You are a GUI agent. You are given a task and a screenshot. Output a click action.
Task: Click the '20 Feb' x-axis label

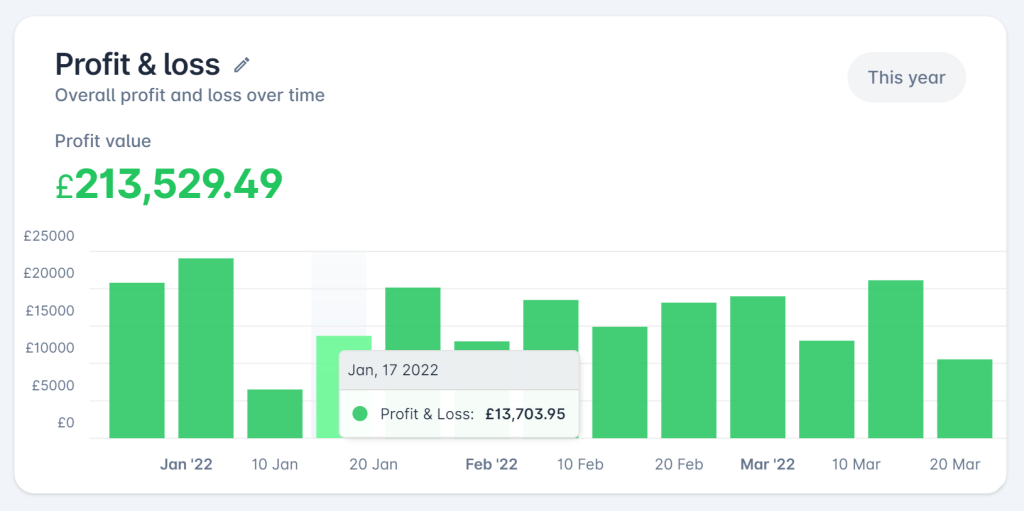tap(679, 465)
